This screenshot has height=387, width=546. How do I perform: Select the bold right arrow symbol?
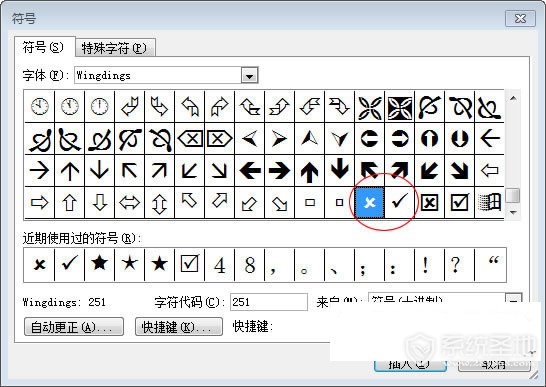tap(280, 171)
